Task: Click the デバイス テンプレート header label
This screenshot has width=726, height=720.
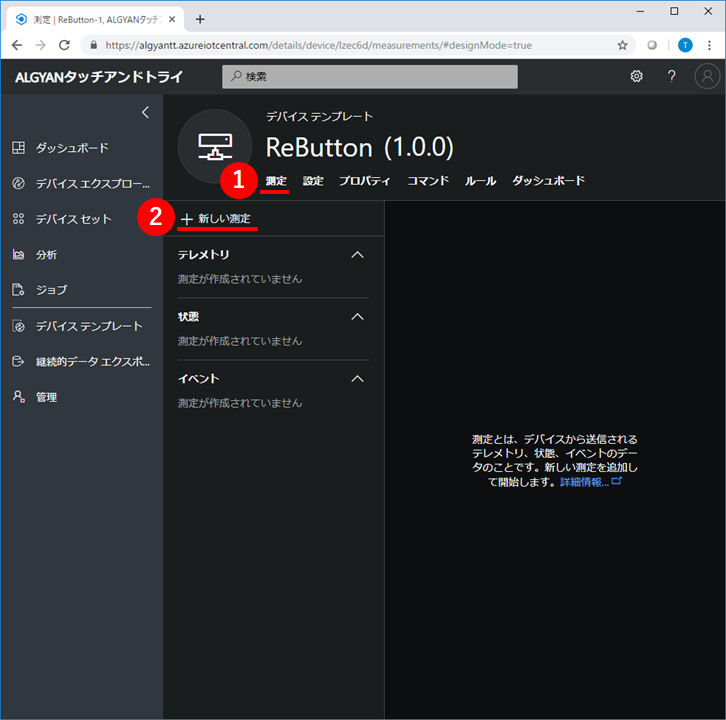Action: pyautogui.click(x=319, y=117)
